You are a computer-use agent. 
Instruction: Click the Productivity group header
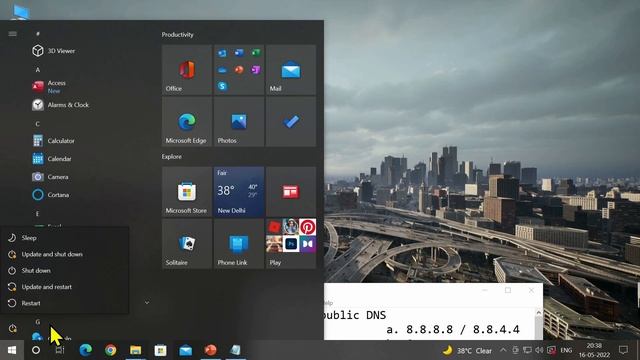(x=178, y=35)
